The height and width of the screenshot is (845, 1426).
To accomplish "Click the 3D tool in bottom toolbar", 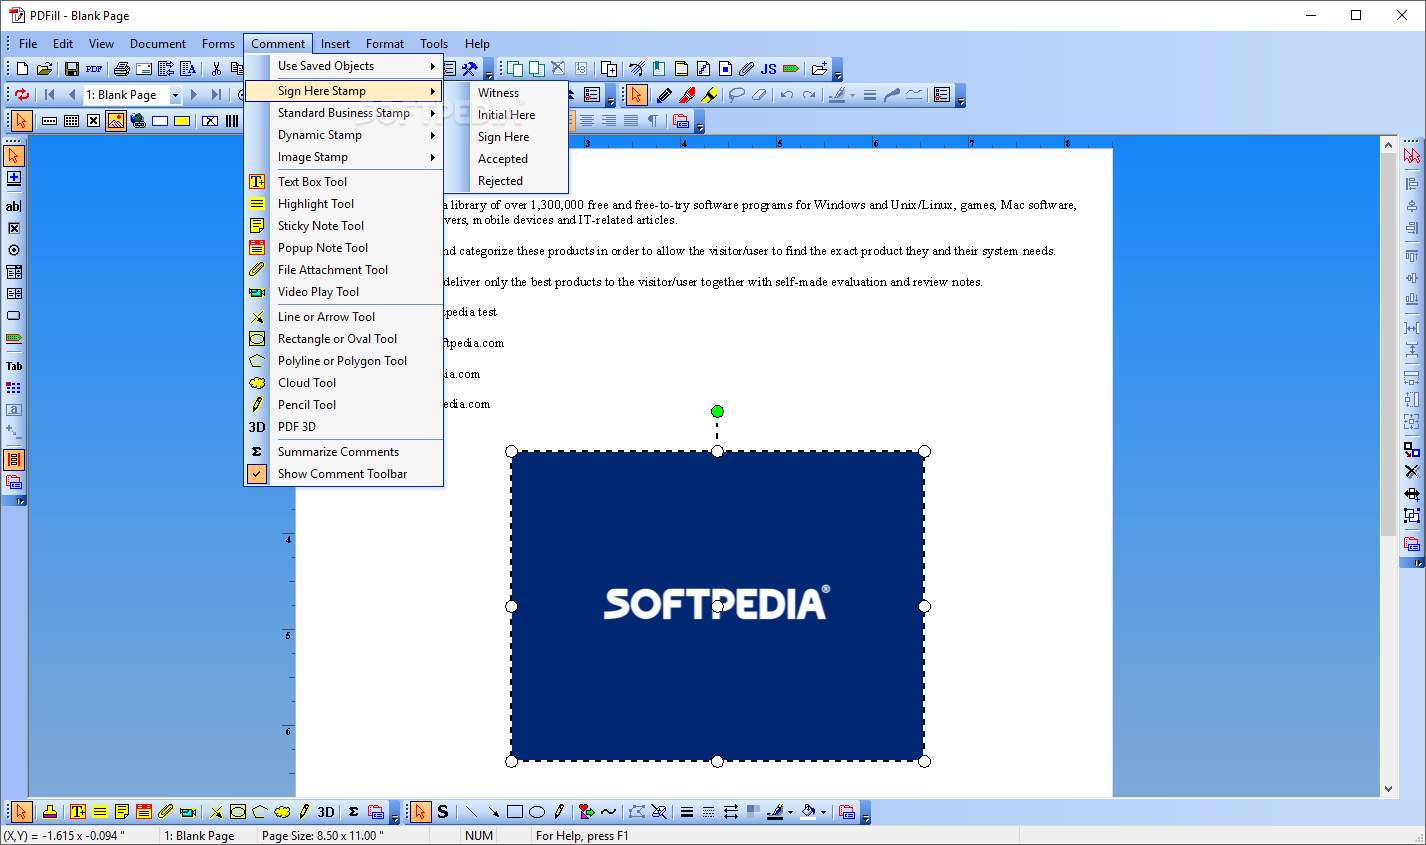I will [x=326, y=812].
